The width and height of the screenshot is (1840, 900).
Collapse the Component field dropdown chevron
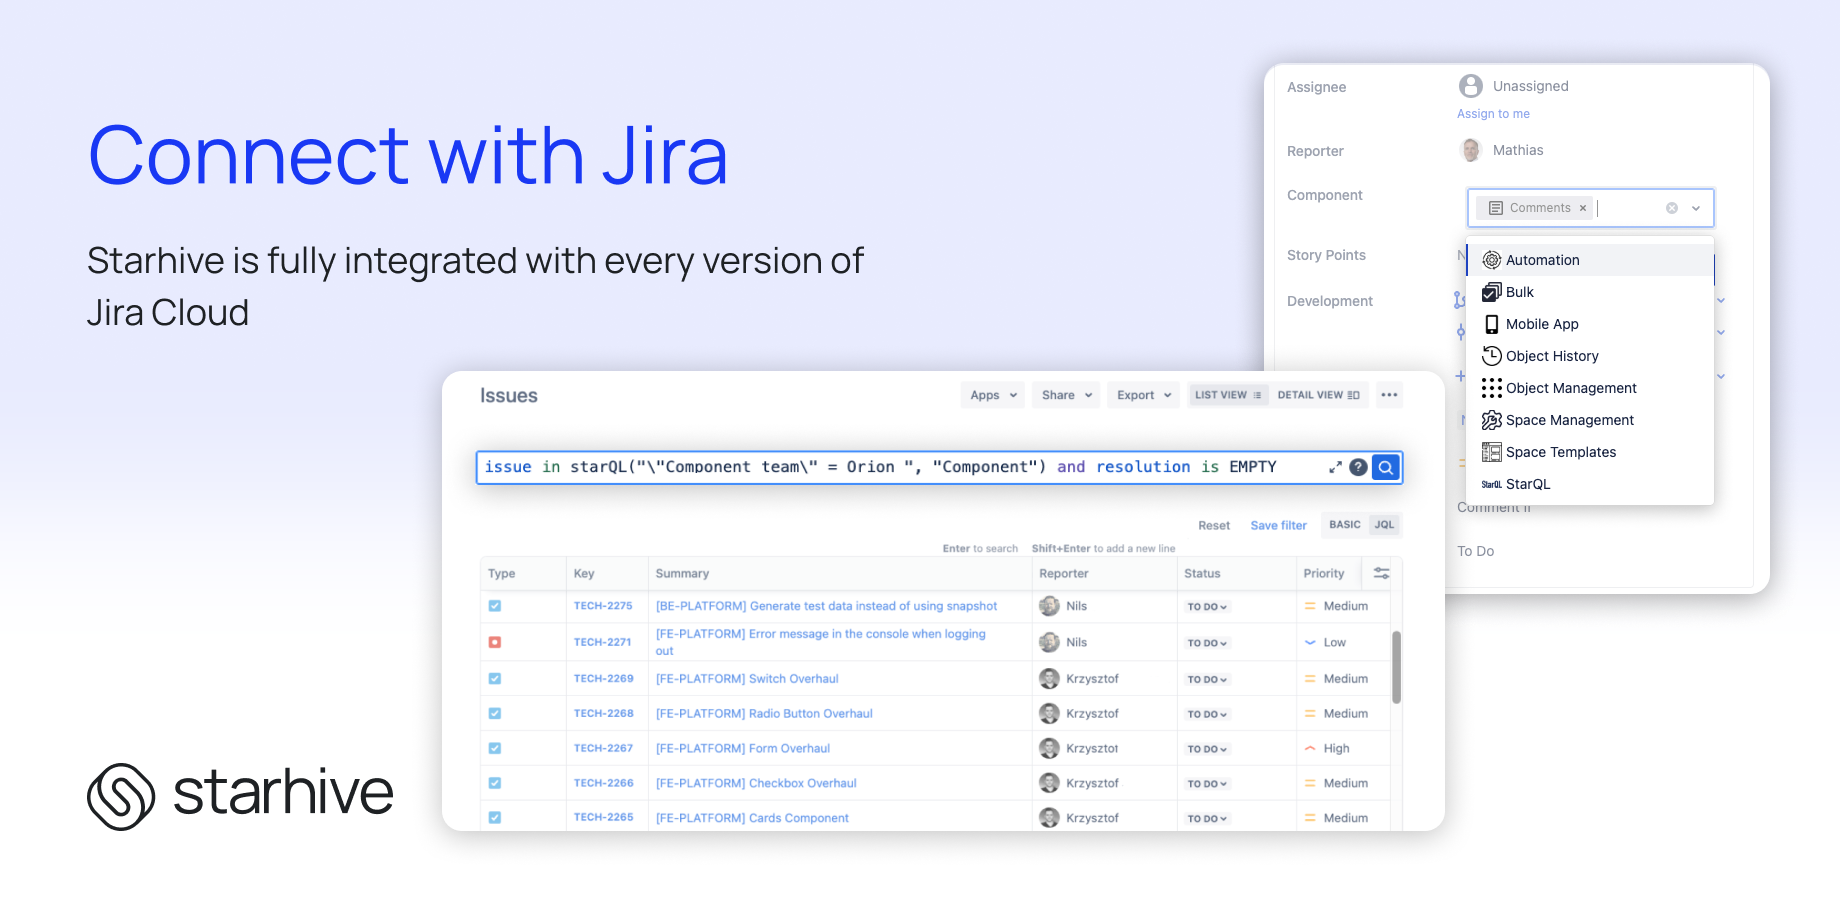tap(1696, 208)
